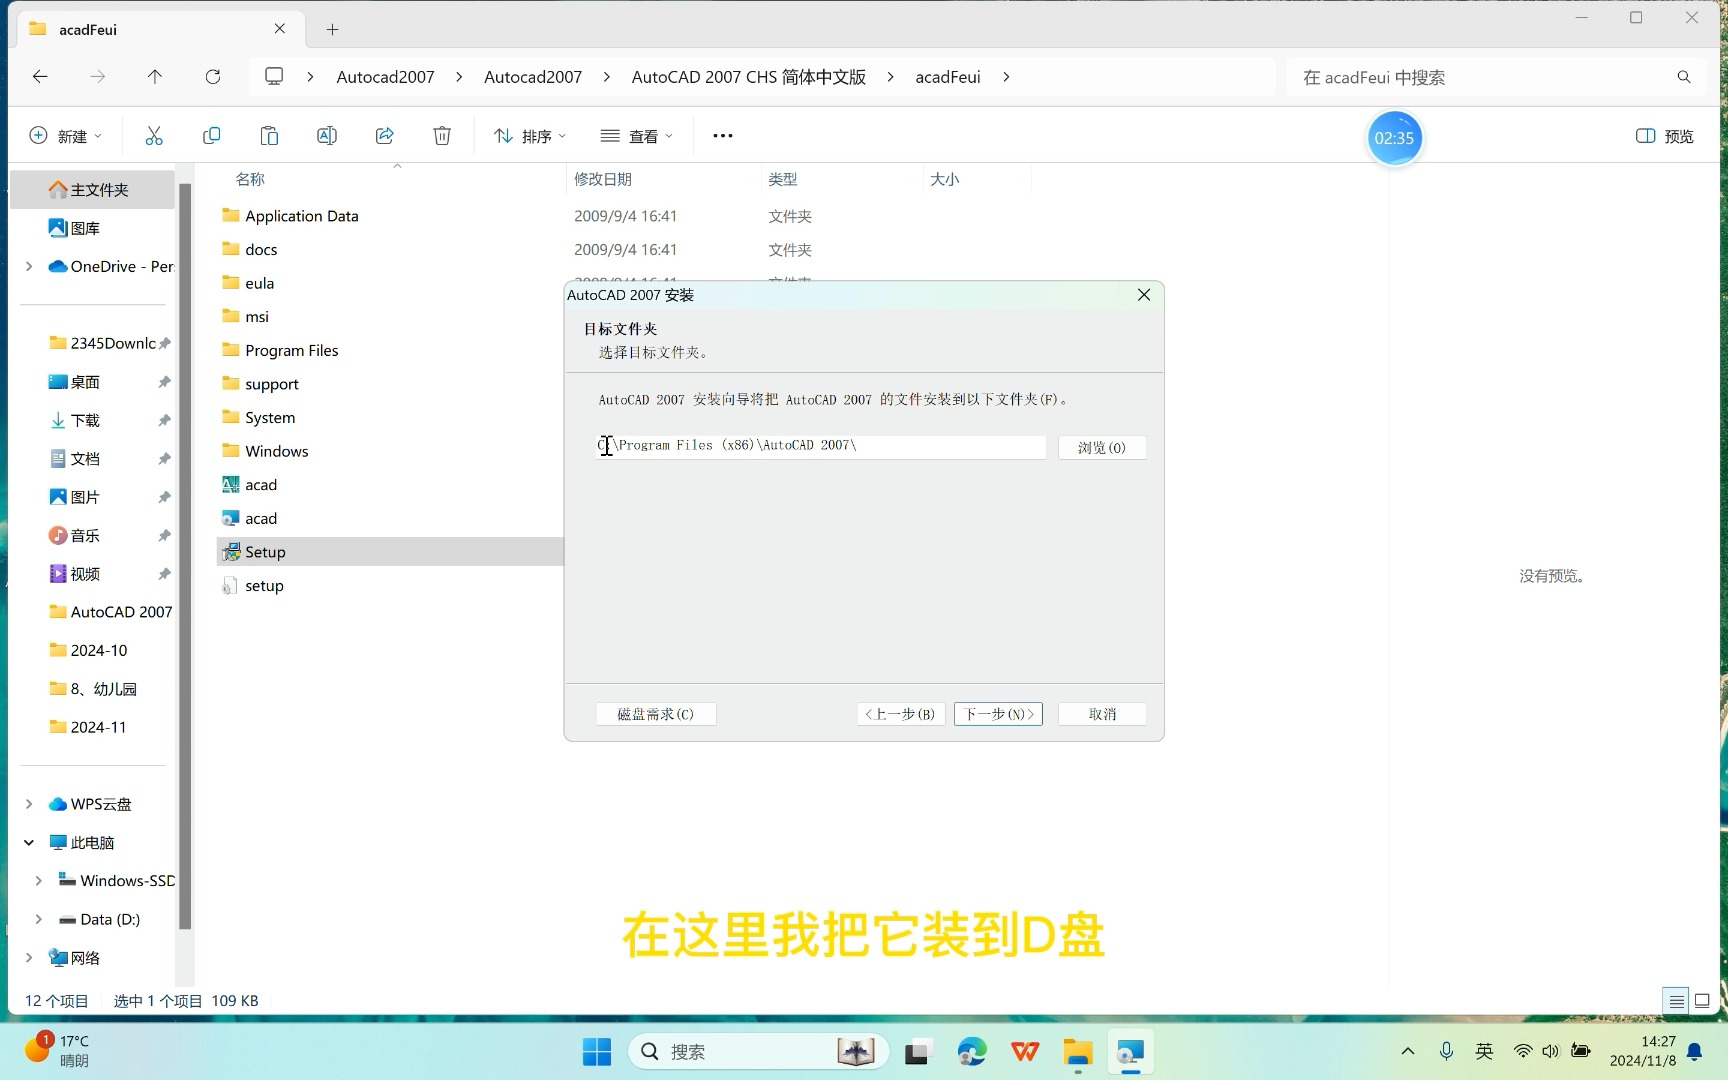Sort by 名称 column header
This screenshot has width=1728, height=1080.
click(x=250, y=179)
